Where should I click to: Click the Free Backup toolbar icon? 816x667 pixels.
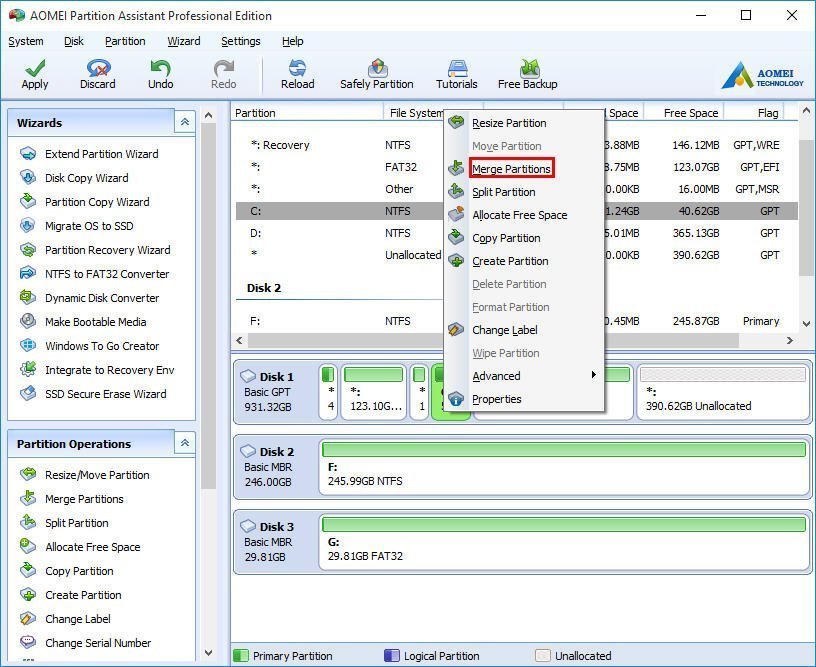528,74
